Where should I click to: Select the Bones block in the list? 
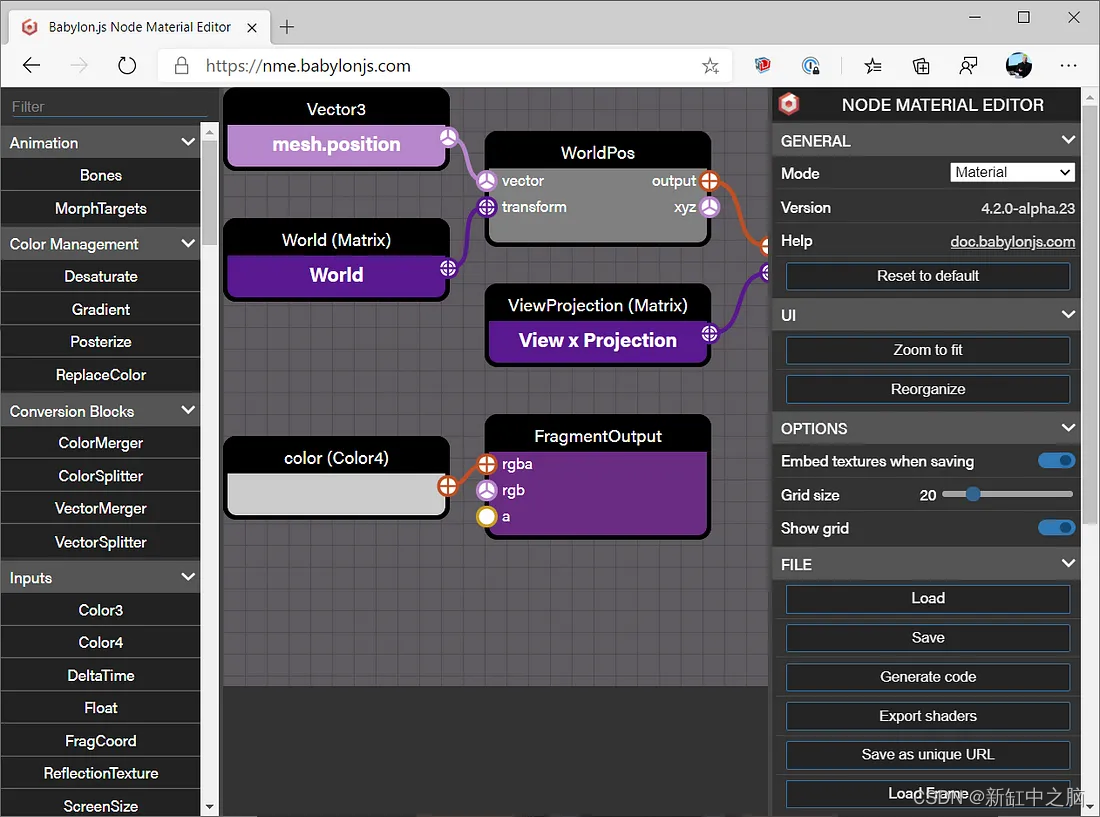click(100, 175)
